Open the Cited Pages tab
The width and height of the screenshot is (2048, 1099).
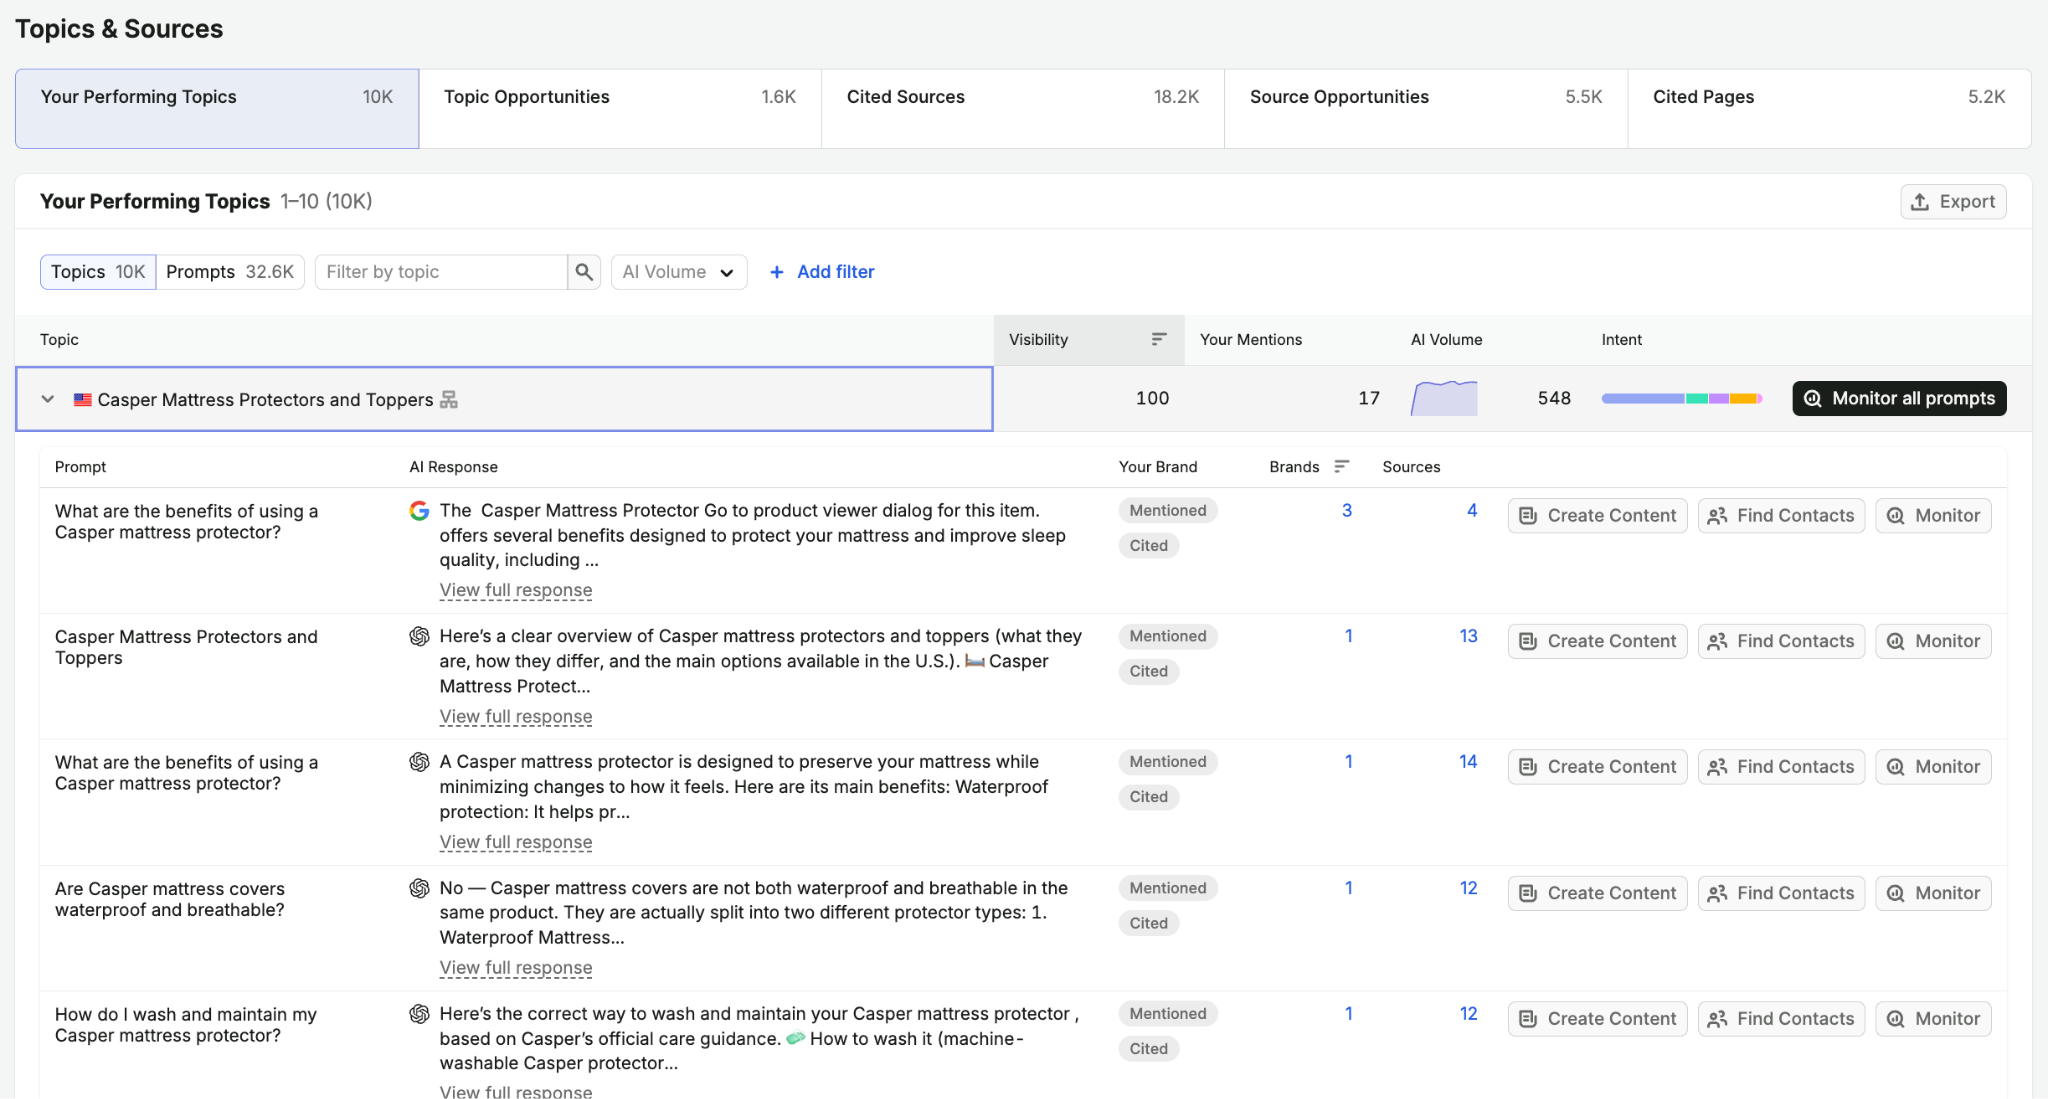[1829, 109]
